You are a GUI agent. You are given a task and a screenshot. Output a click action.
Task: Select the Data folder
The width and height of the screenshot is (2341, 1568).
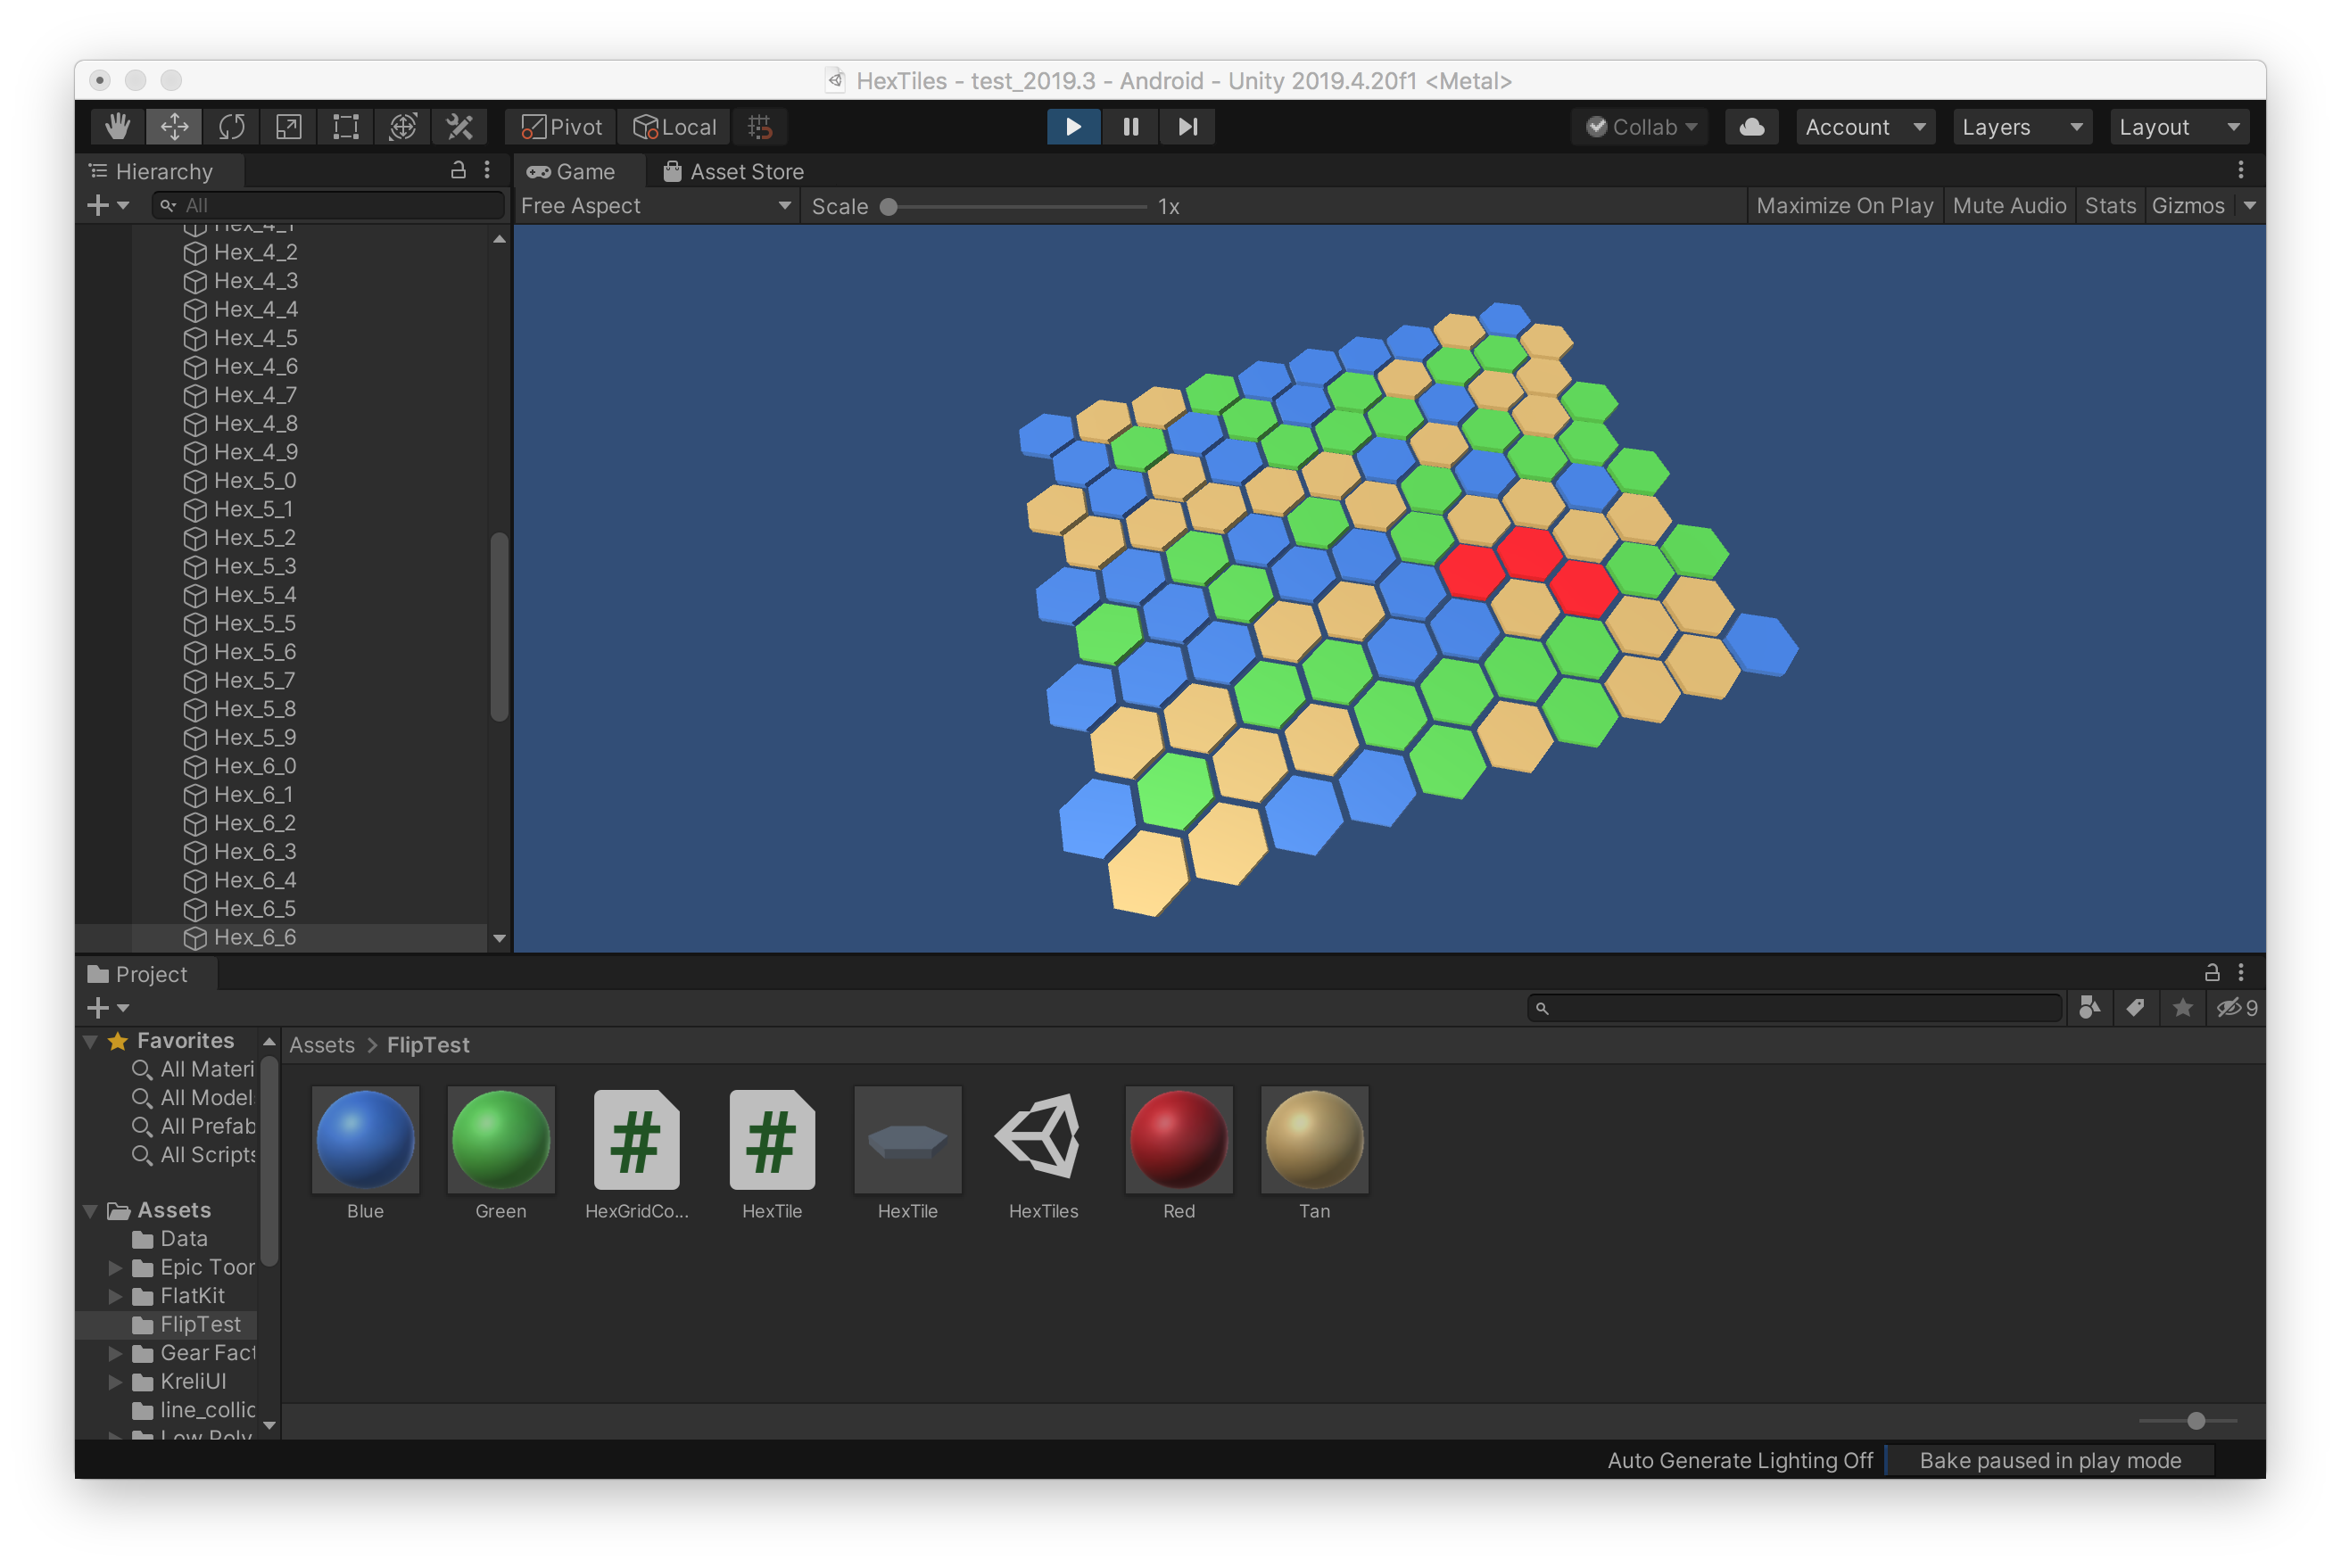[170, 1239]
